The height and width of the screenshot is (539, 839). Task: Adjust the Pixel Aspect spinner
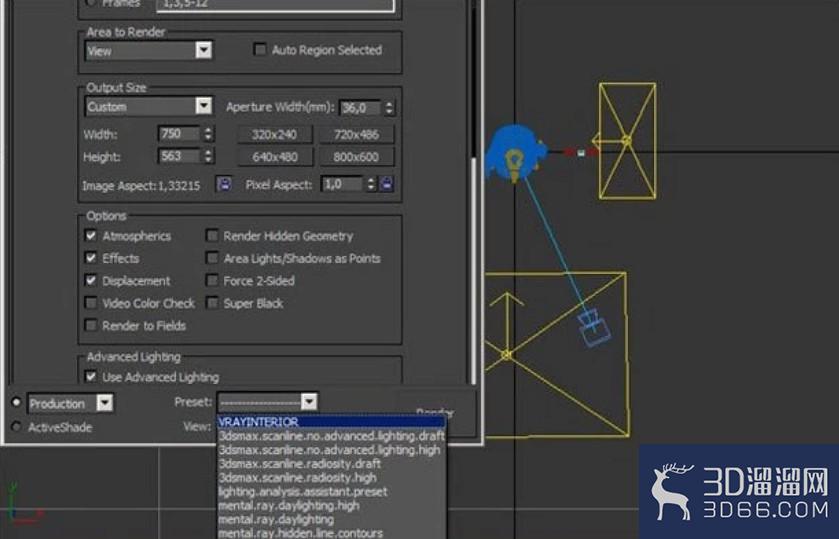pos(371,184)
